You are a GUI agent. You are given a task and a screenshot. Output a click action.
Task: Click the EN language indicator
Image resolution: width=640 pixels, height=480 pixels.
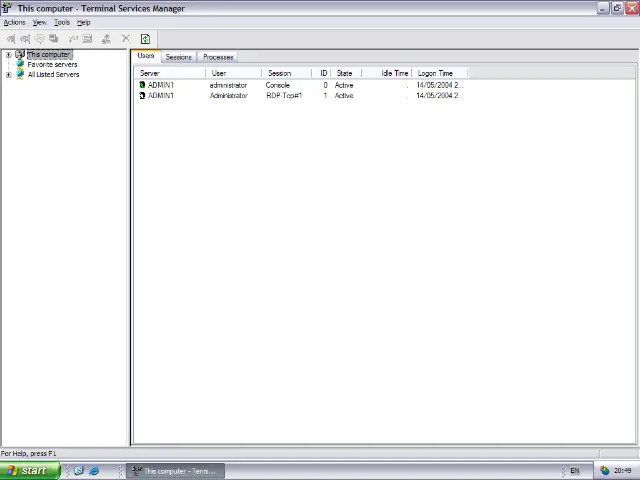pos(575,471)
